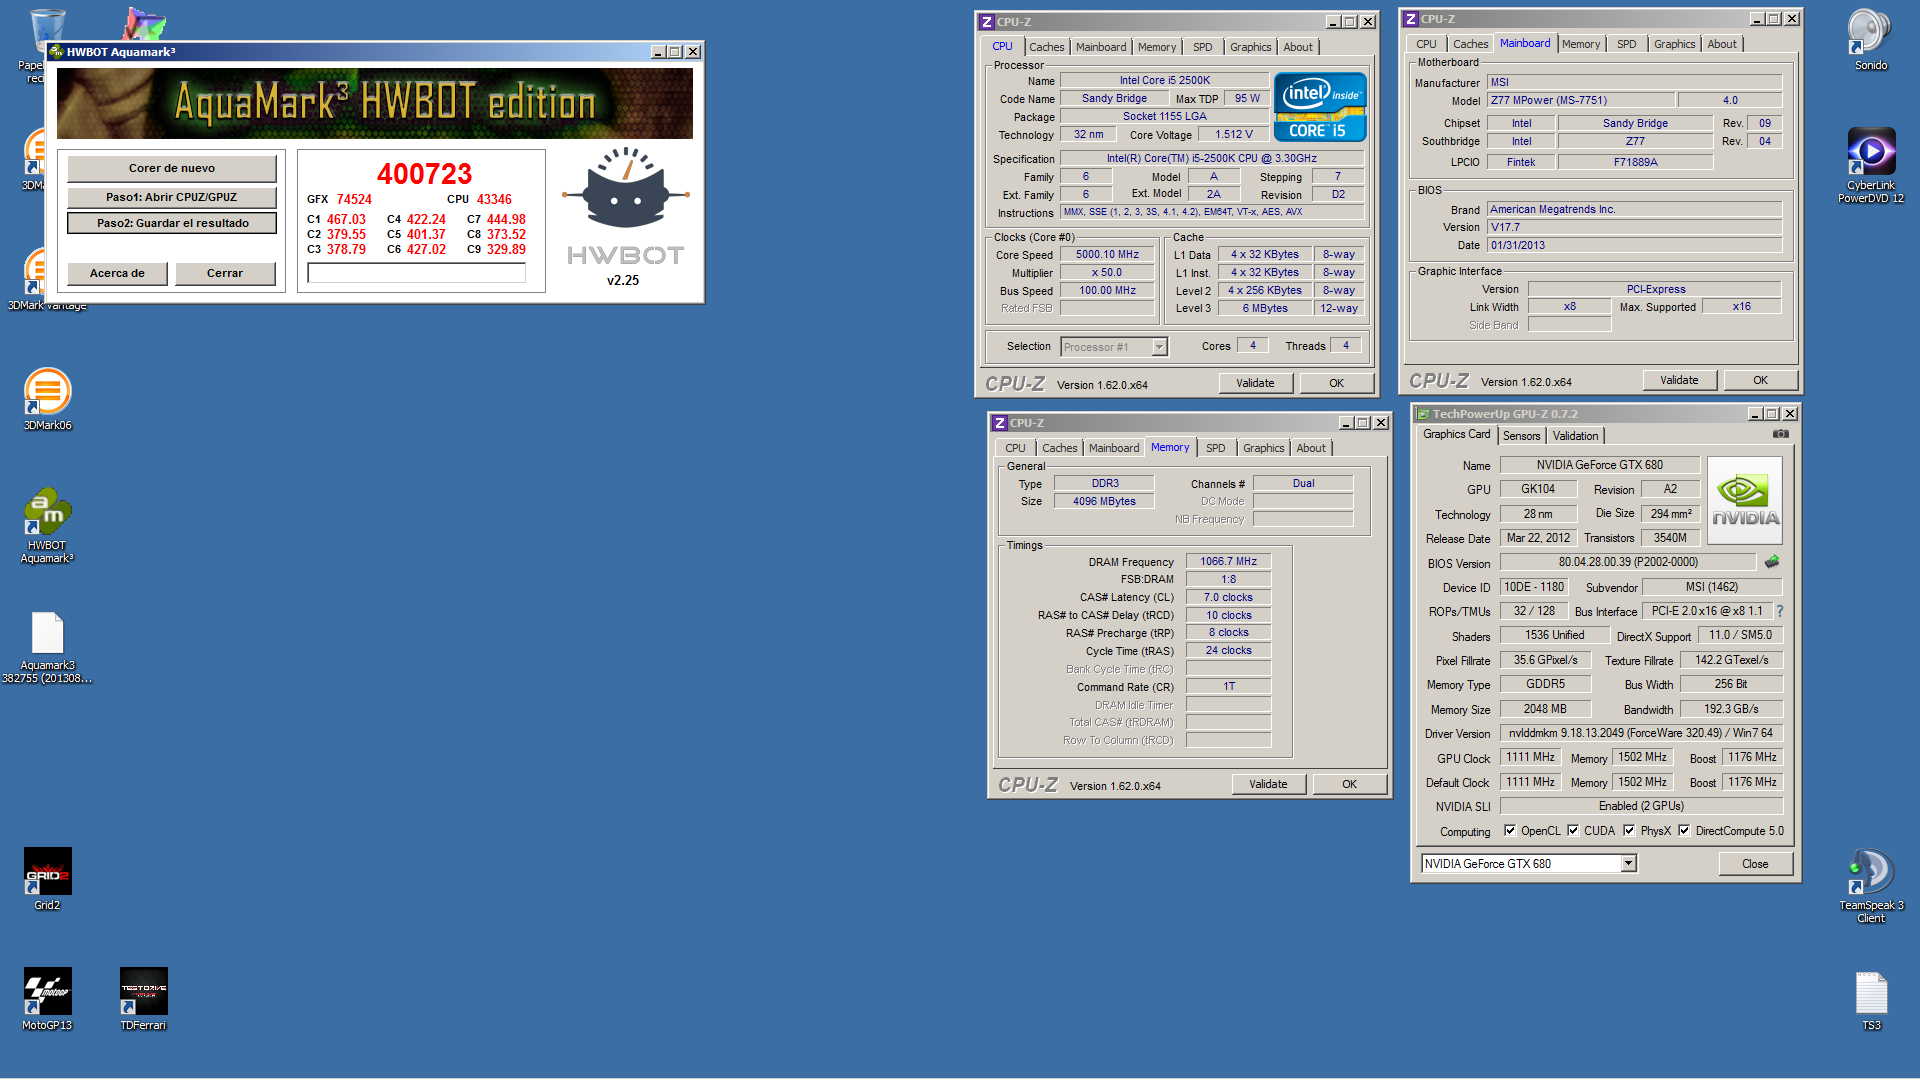The height and width of the screenshot is (1080, 1920).
Task: Switch to the Validation tab in GPU-Z
Action: (1575, 436)
